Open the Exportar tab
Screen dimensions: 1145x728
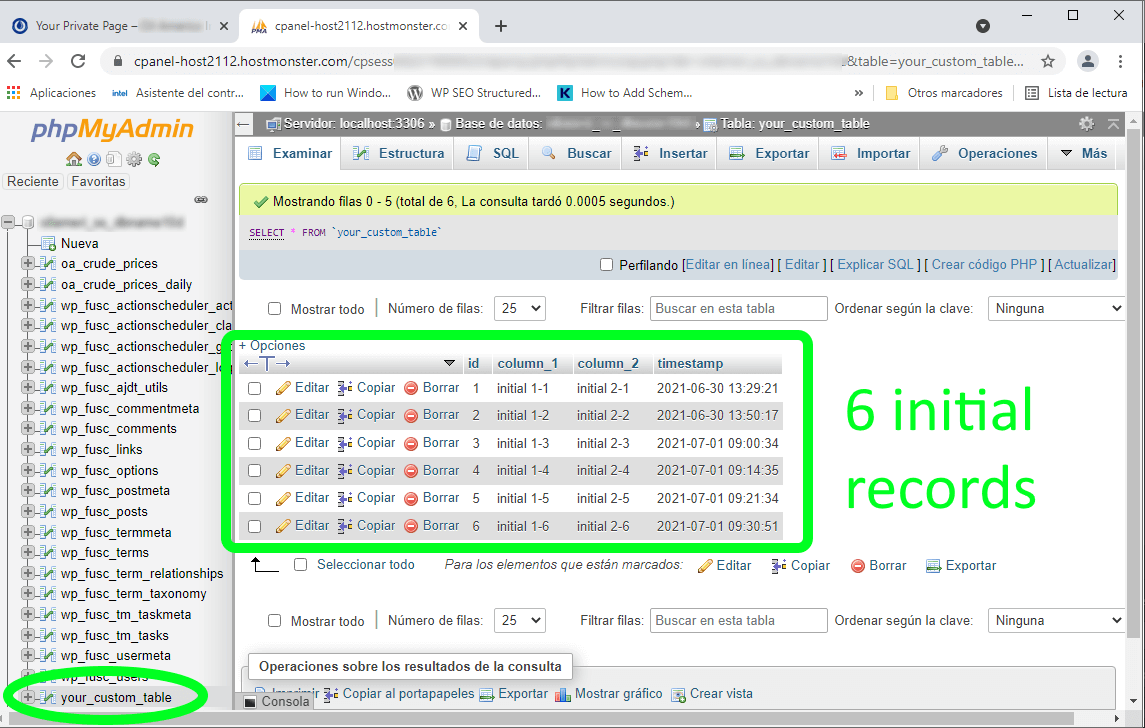pos(770,153)
